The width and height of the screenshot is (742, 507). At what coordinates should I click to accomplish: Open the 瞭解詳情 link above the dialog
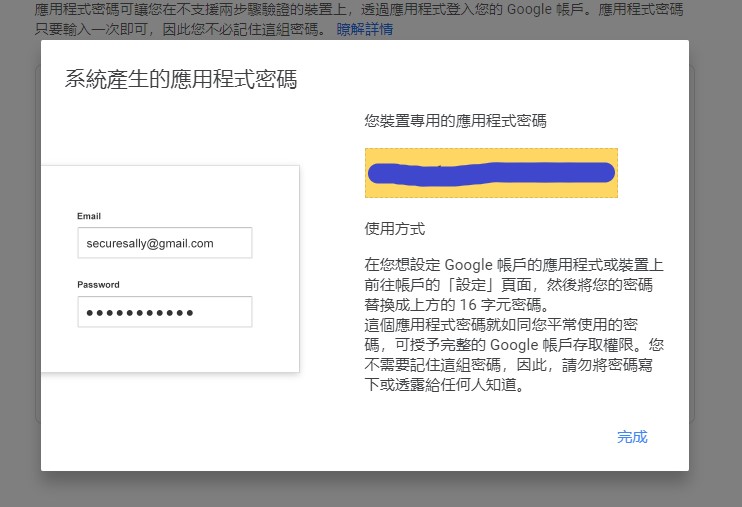click(364, 29)
